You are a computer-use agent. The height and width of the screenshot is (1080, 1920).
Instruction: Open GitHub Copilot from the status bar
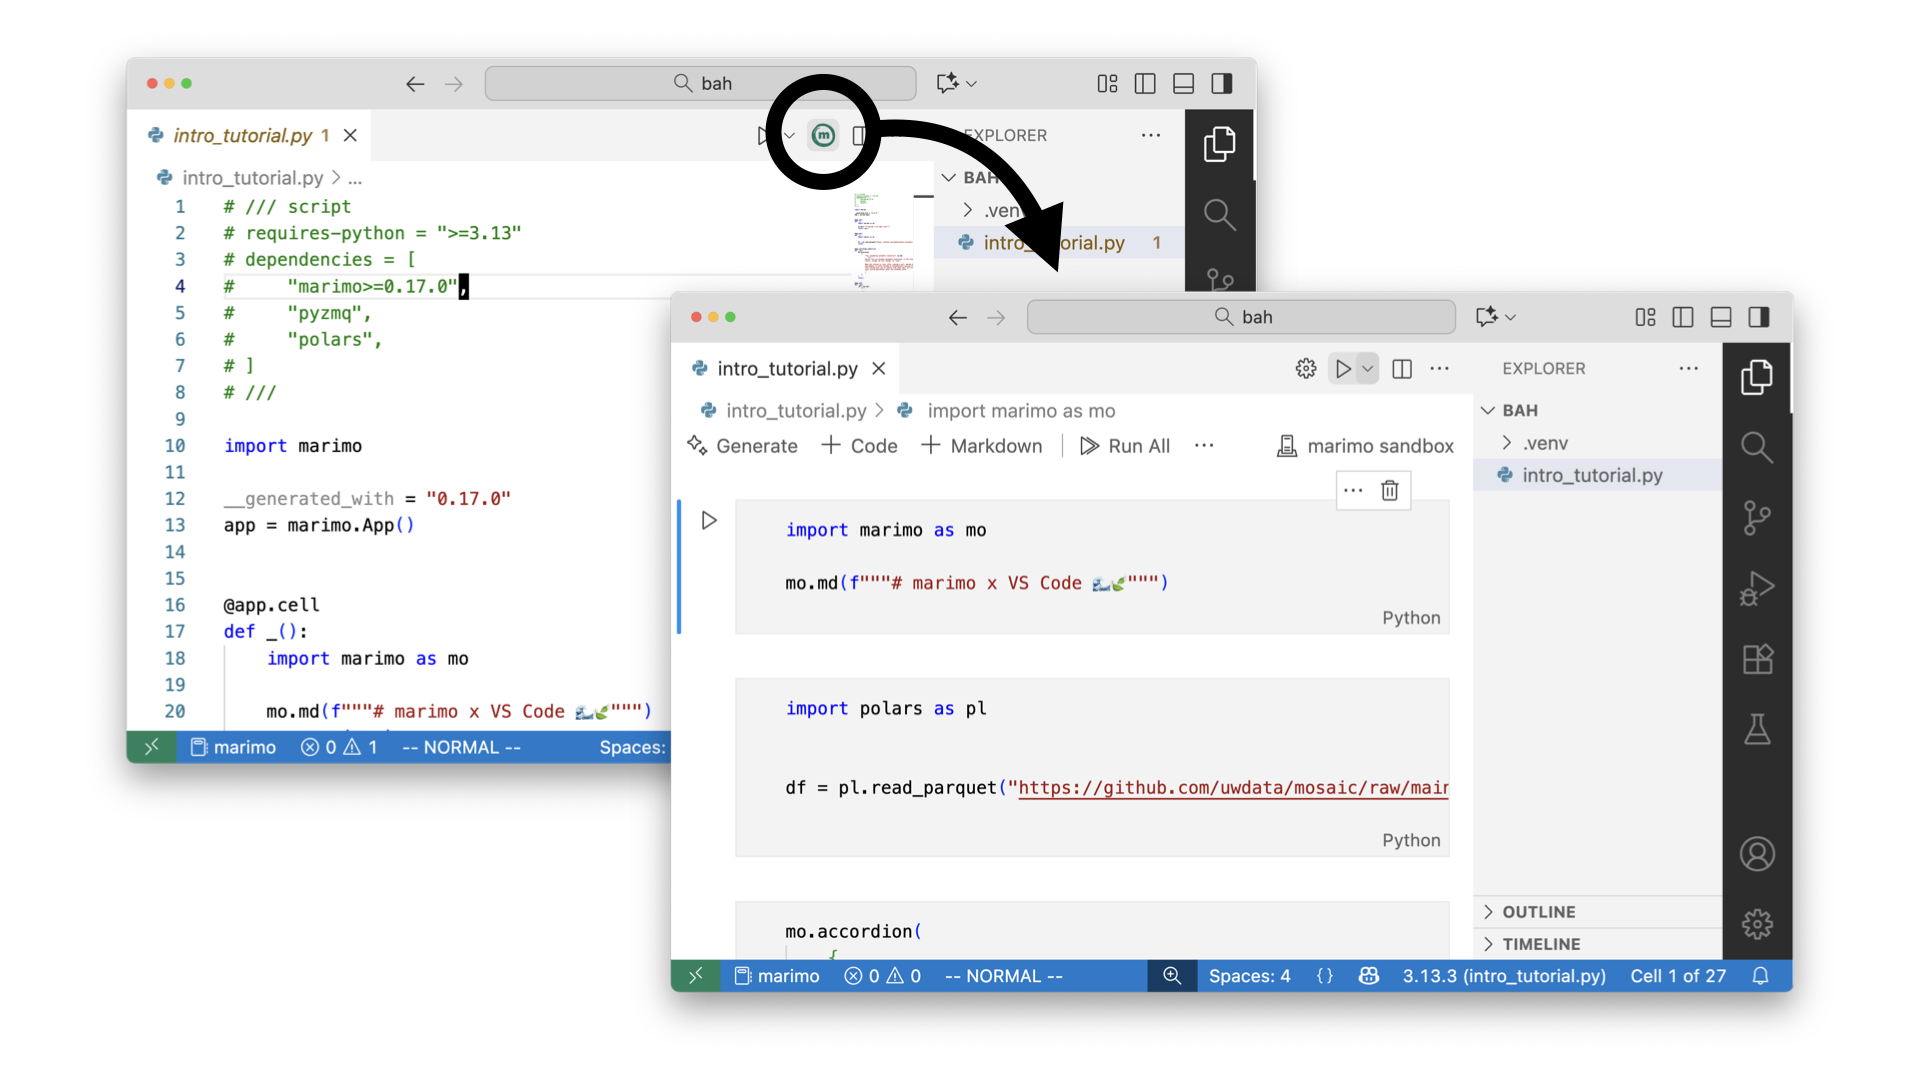pyautogui.click(x=1368, y=975)
